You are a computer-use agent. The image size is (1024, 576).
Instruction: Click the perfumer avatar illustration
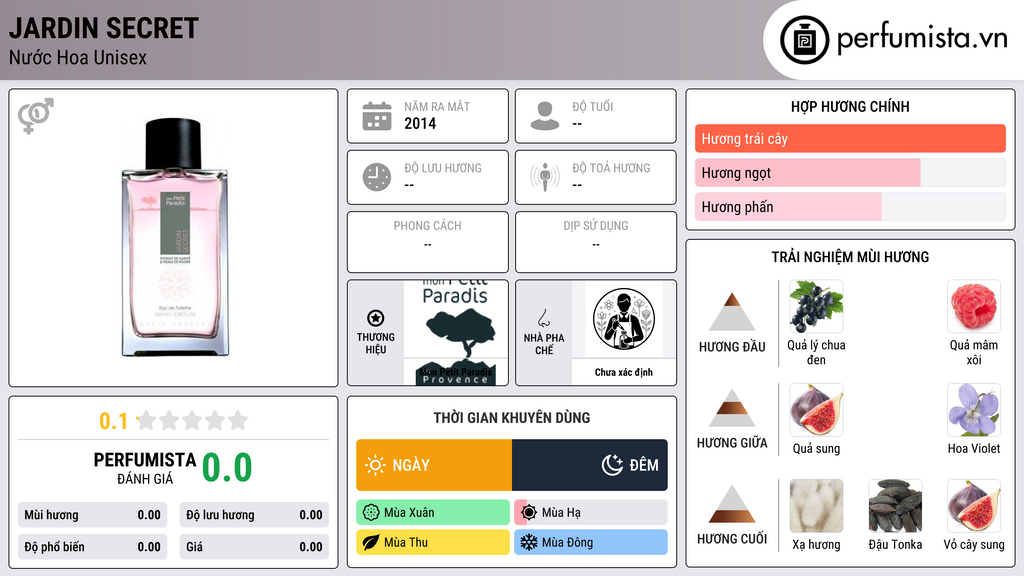pos(624,319)
